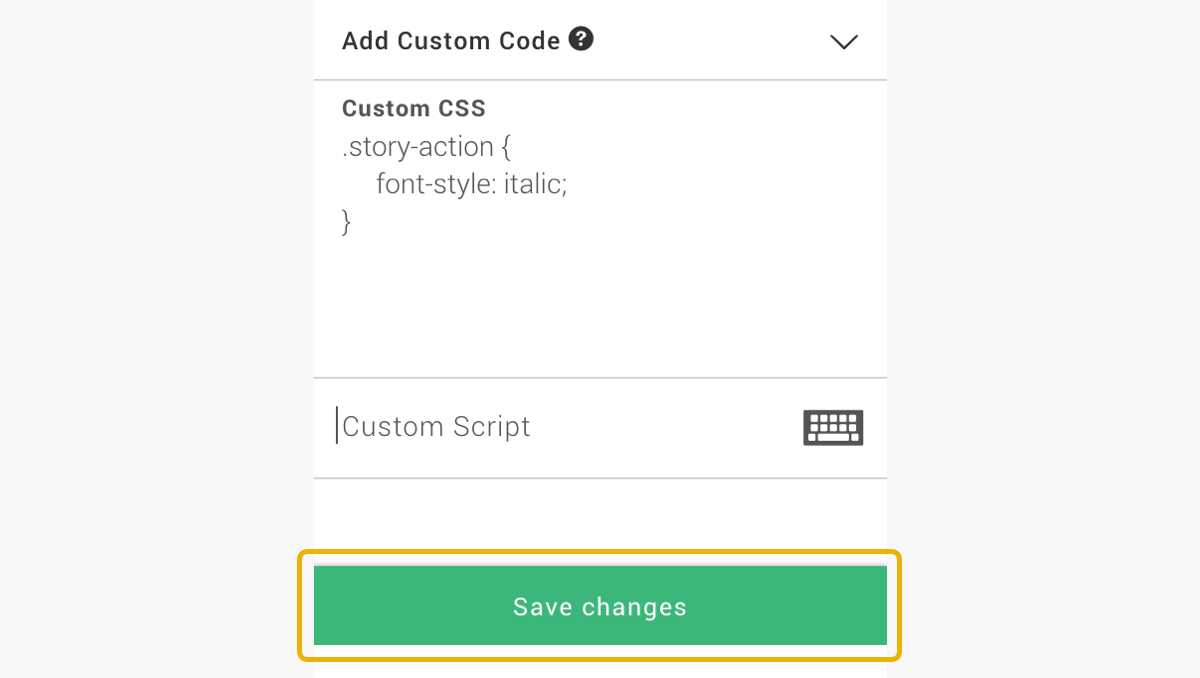This screenshot has width=1200, height=678.
Task: Click the Custom Script placeholder text
Action: 436,427
